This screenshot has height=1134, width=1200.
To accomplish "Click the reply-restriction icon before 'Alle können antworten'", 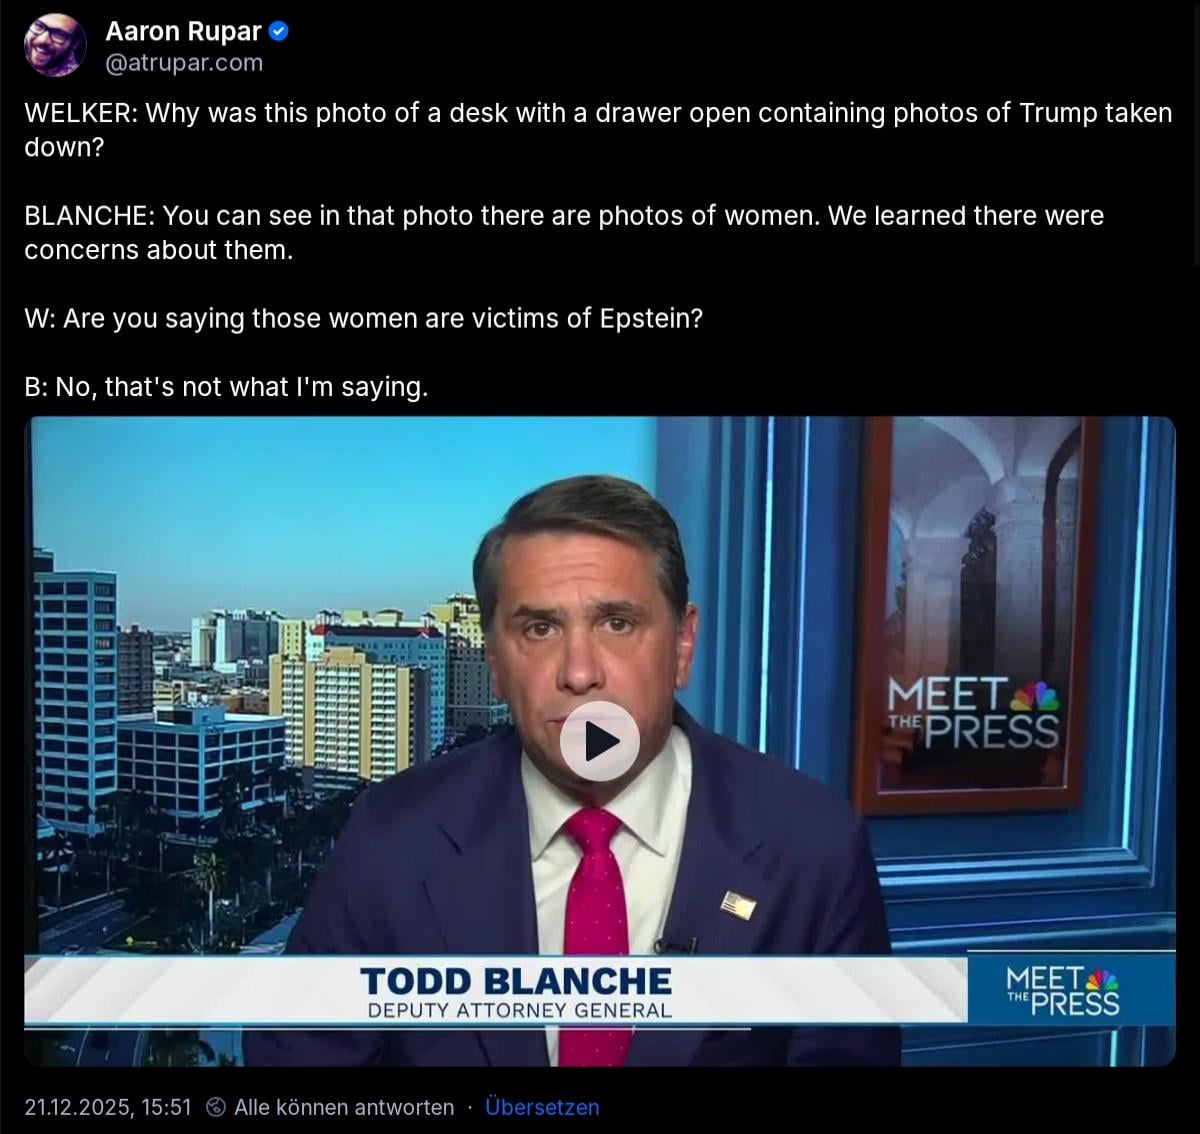I will (x=215, y=1107).
